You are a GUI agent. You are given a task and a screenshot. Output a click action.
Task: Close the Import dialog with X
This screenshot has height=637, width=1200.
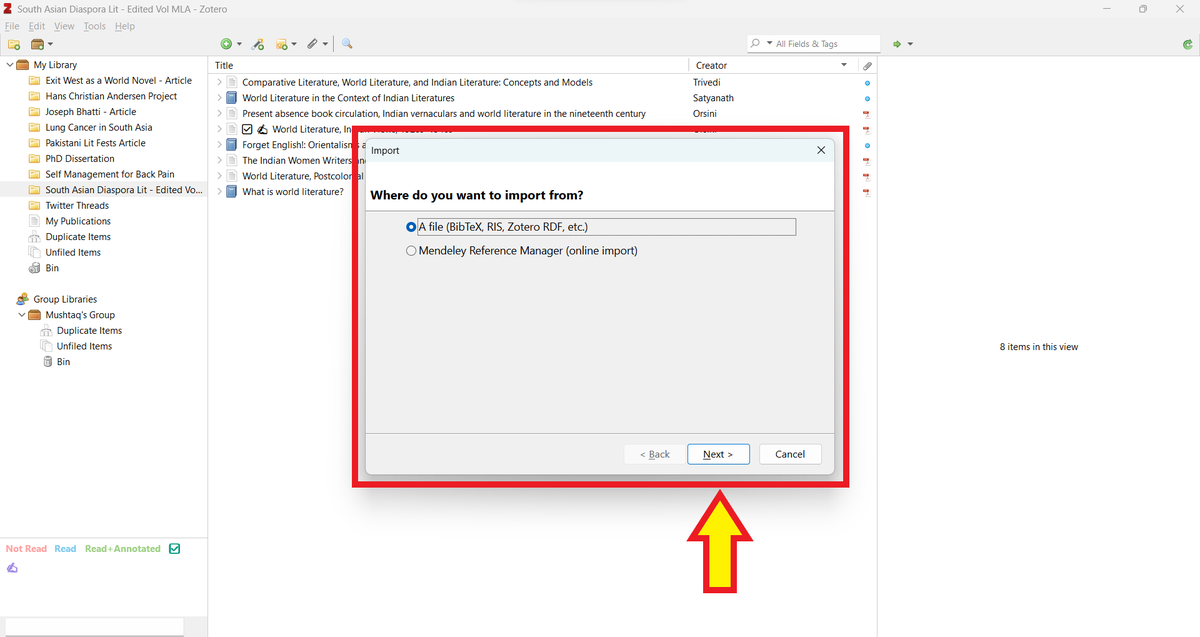point(821,150)
